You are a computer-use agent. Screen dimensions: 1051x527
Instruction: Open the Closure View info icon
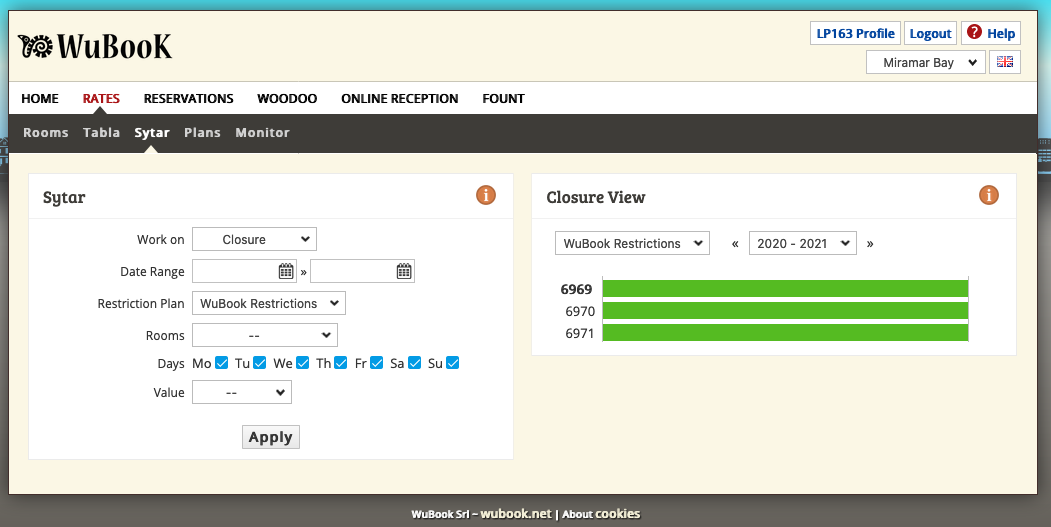point(989,195)
